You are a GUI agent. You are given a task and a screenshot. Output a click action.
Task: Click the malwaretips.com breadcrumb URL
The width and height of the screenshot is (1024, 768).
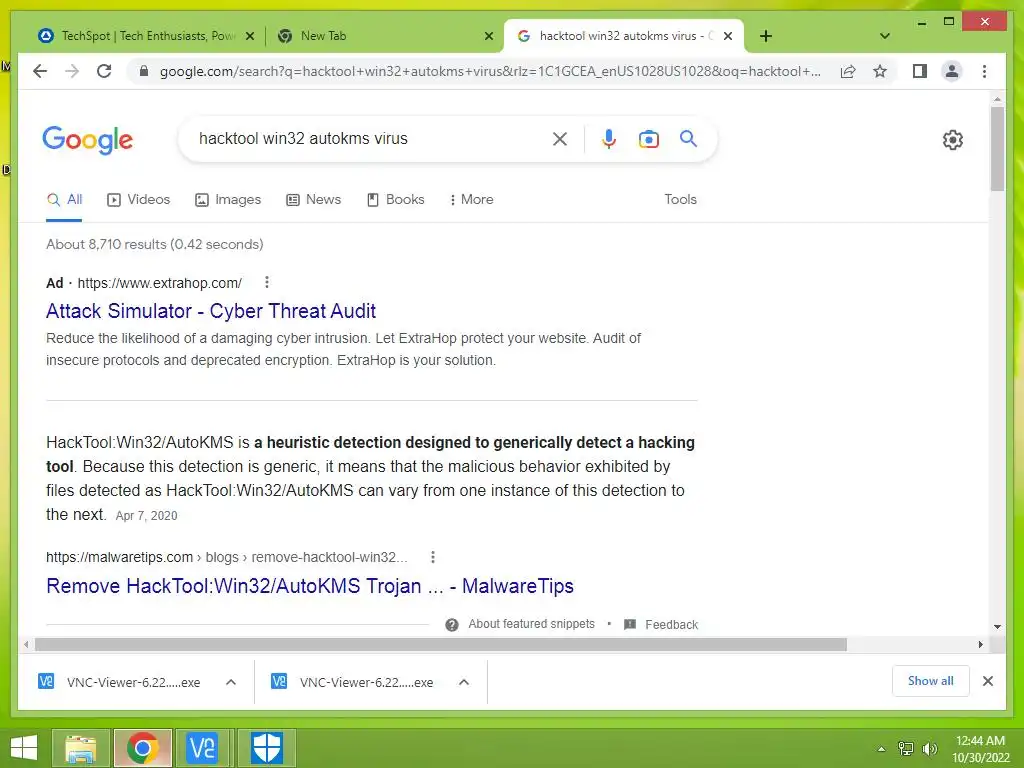click(226, 557)
